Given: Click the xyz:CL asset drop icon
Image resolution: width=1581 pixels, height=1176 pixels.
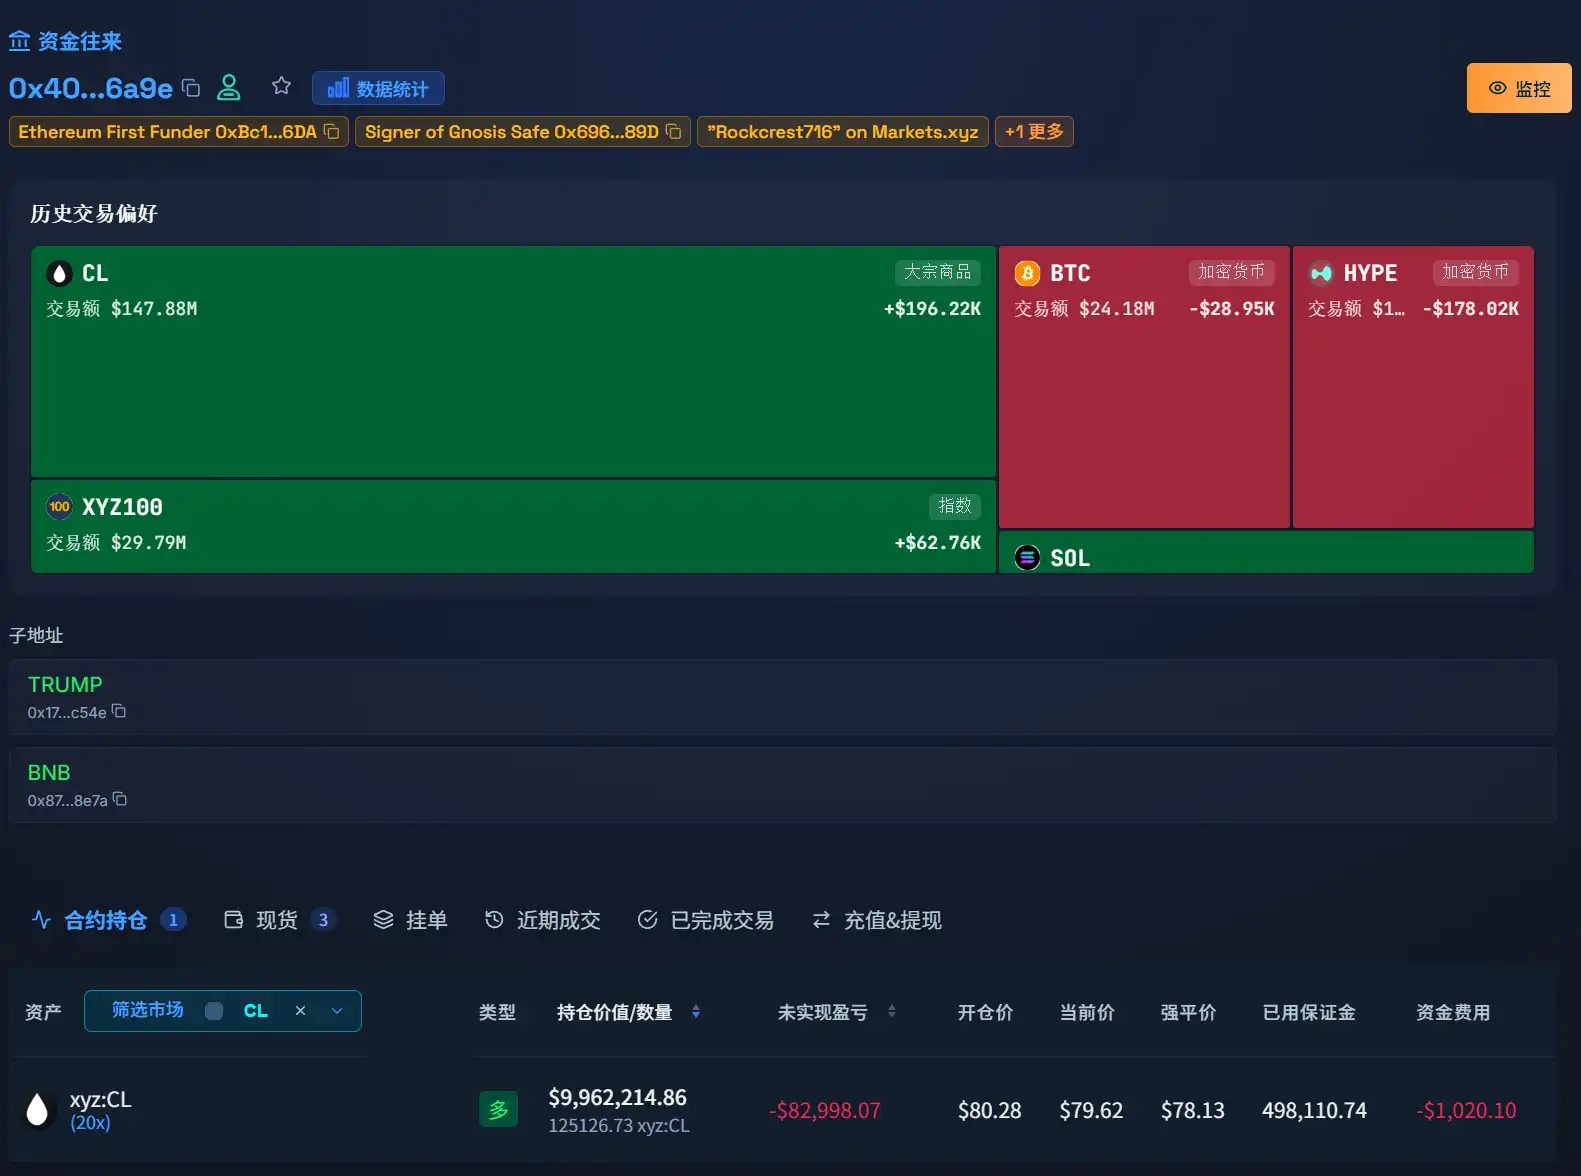Looking at the screenshot, I should (x=37, y=1110).
